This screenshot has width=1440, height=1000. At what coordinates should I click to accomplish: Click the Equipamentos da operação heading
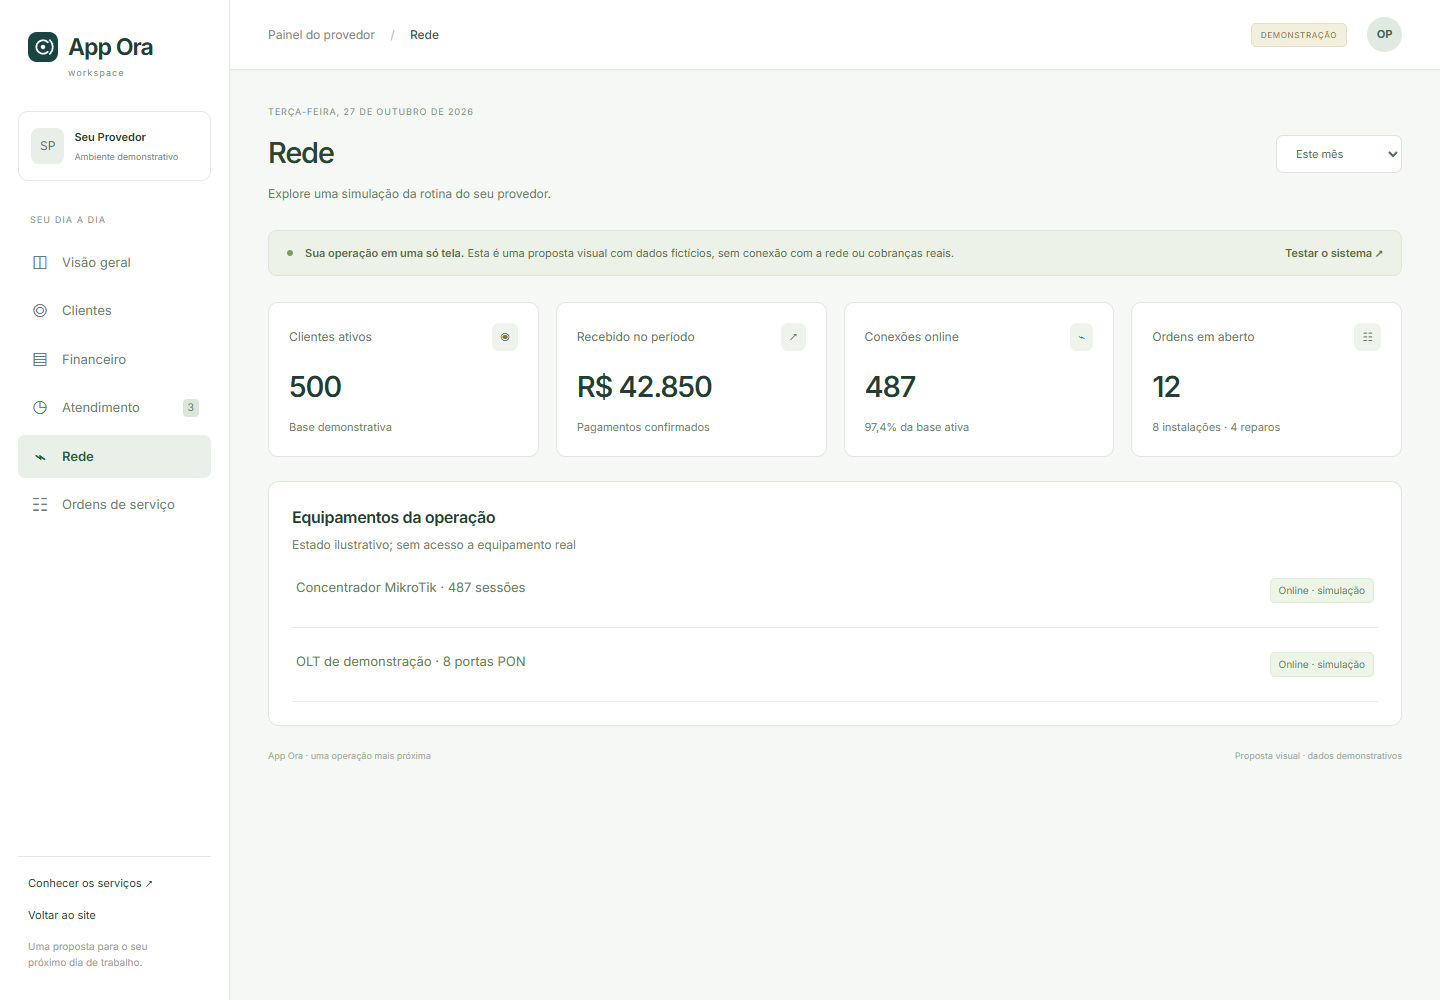393,518
